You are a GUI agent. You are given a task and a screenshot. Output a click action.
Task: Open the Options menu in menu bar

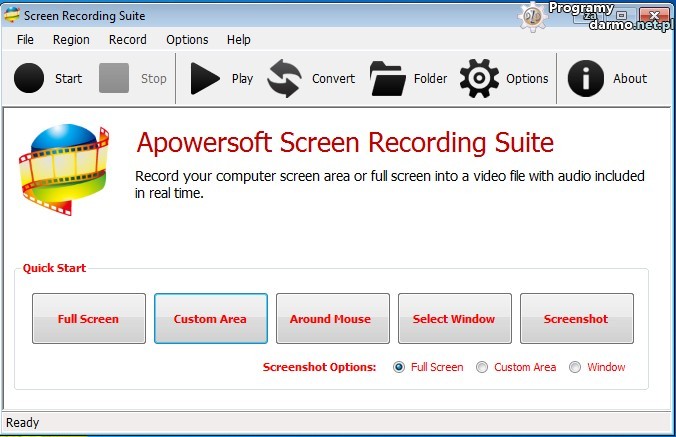[x=187, y=39]
